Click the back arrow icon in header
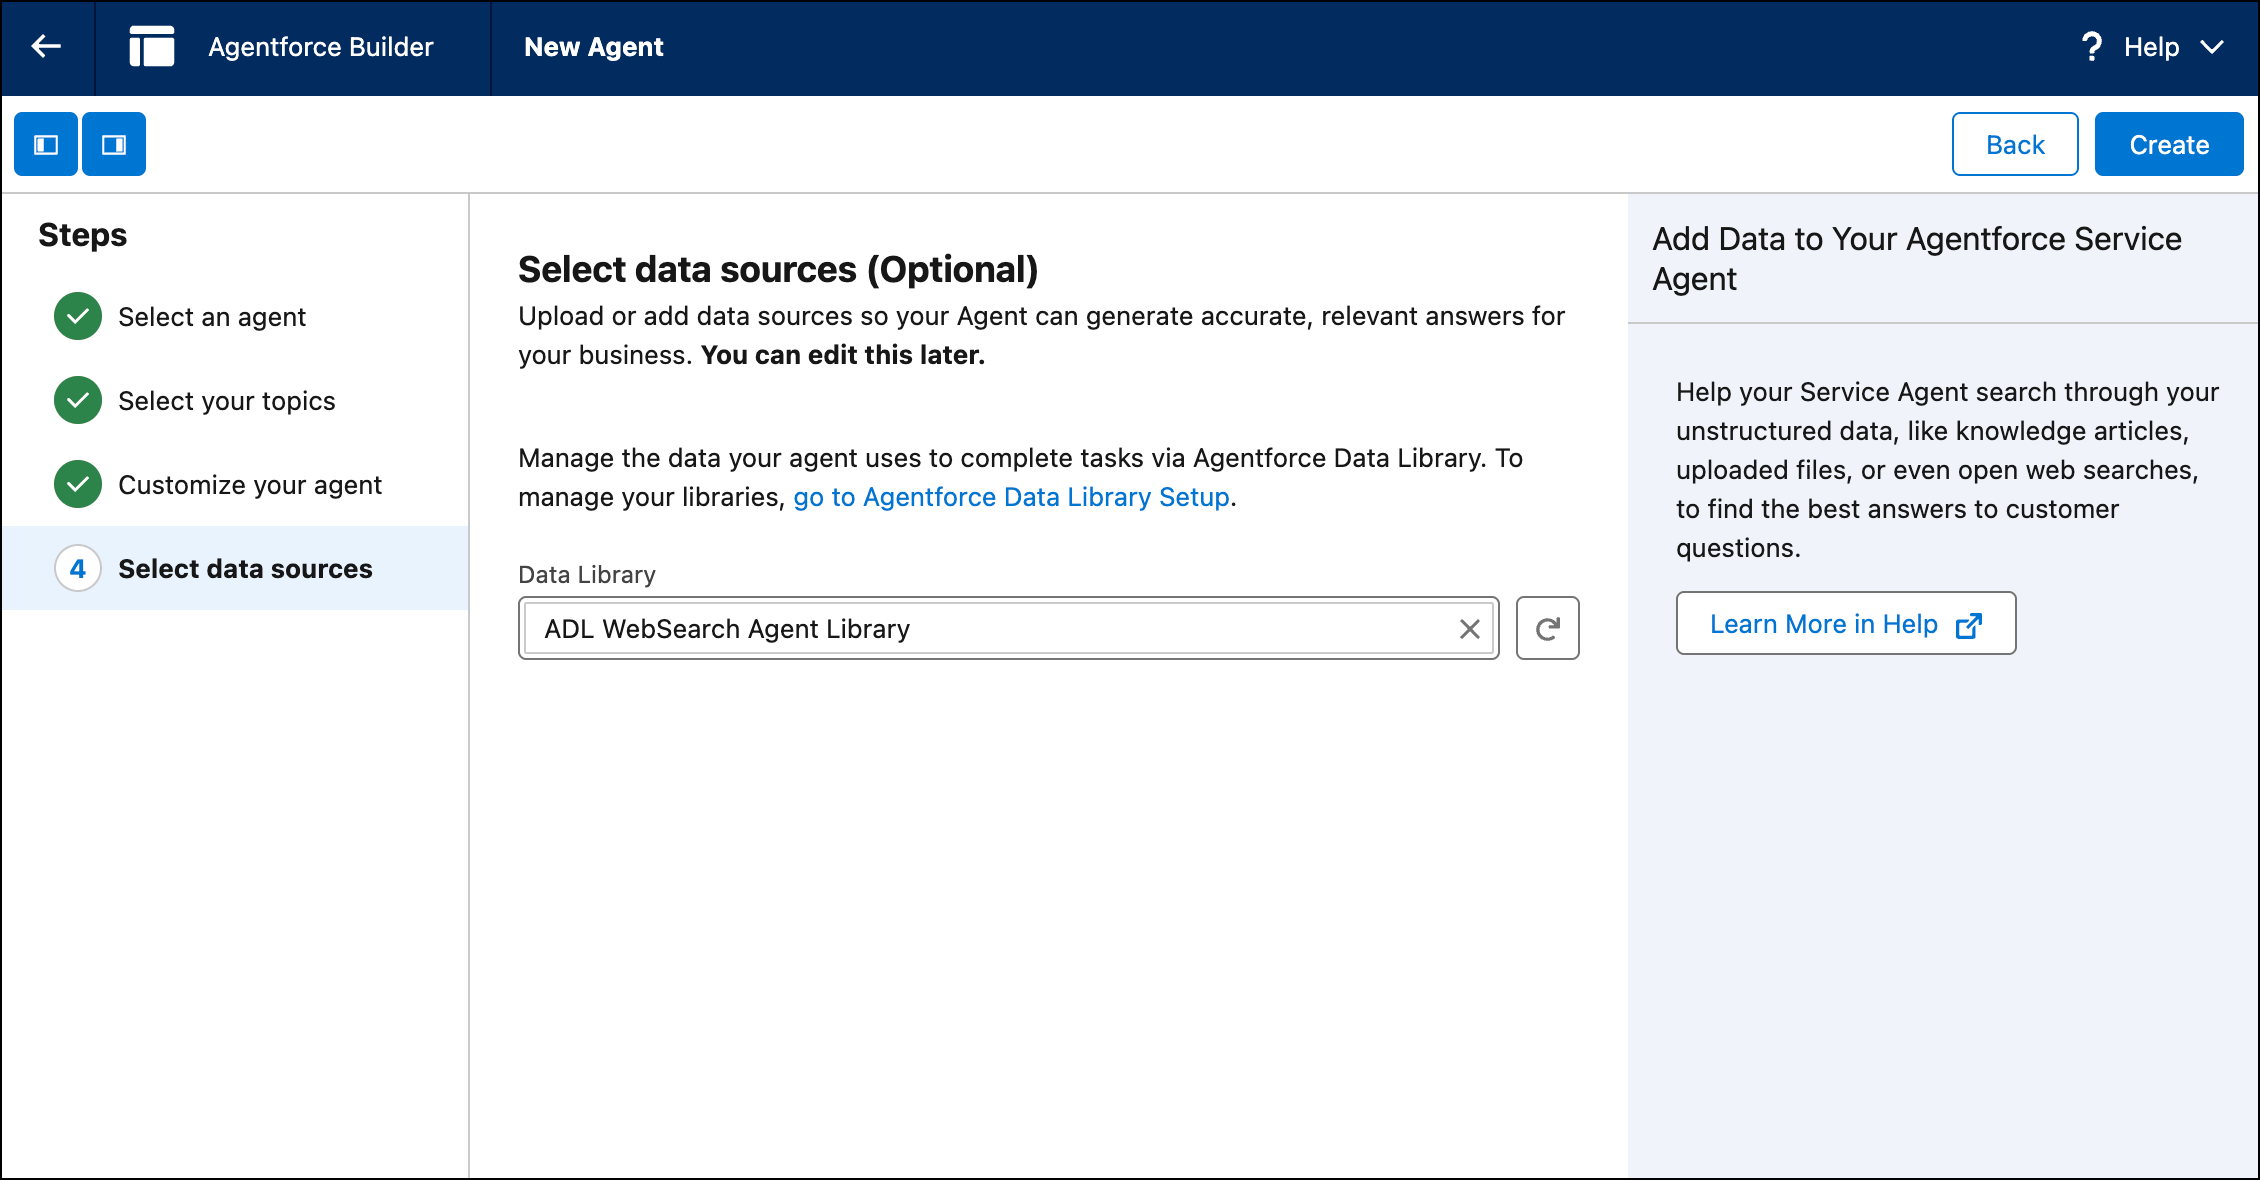This screenshot has width=2260, height=1180. pyautogui.click(x=46, y=47)
